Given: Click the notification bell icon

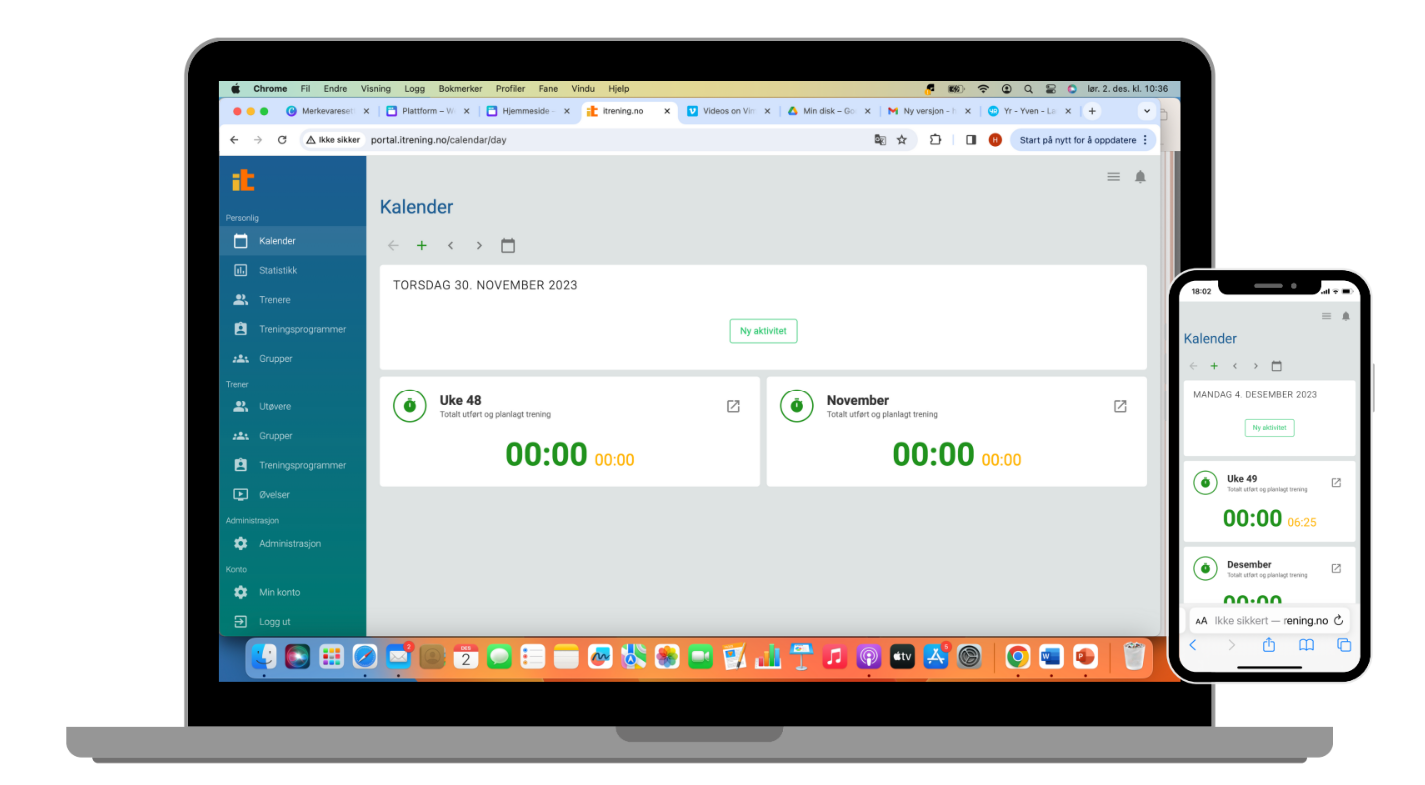Looking at the screenshot, I should tap(1140, 177).
